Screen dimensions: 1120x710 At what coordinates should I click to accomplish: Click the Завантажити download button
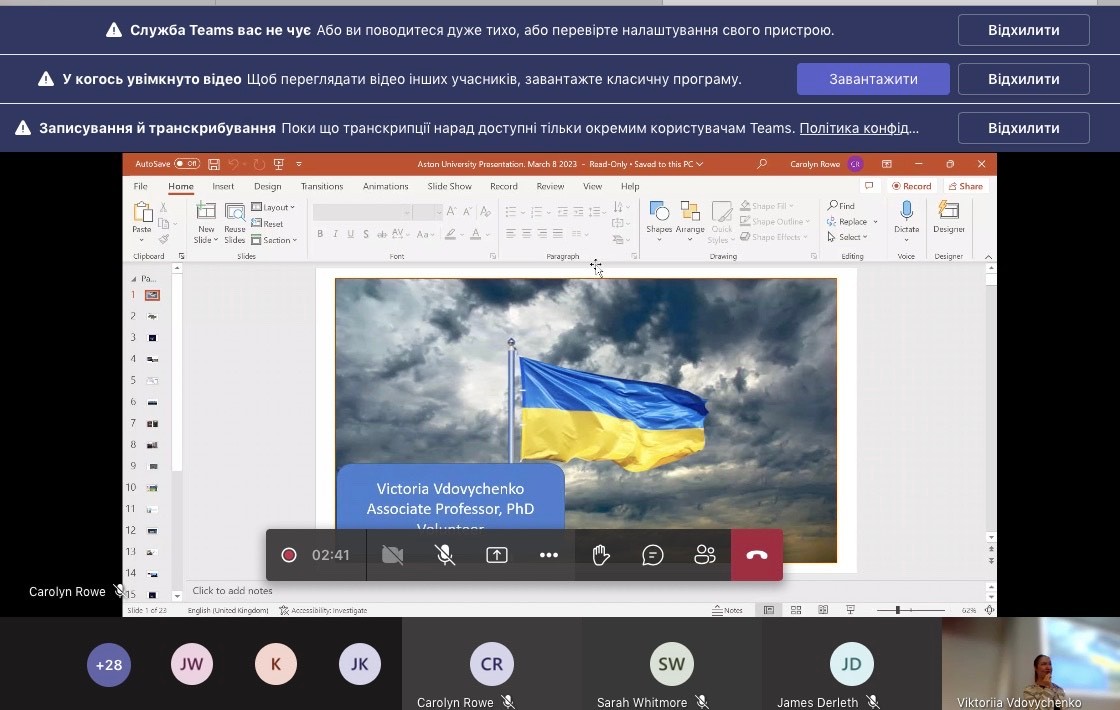coord(873,79)
